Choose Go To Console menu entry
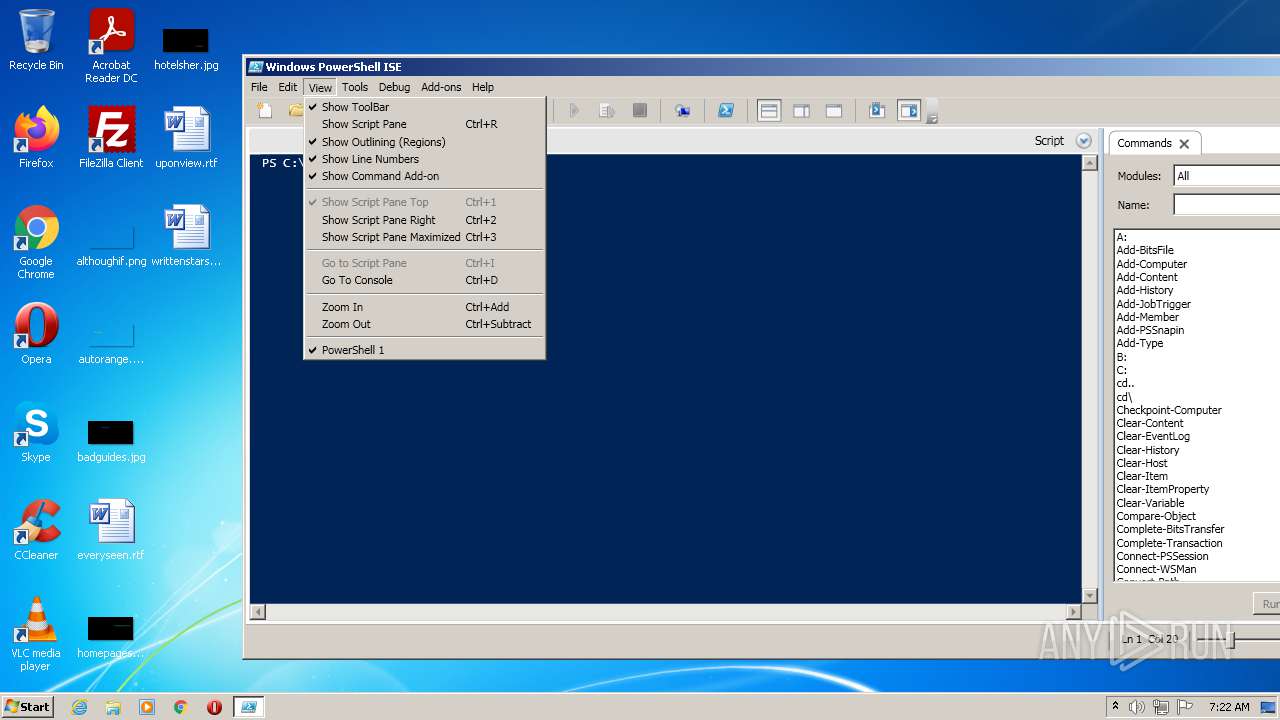1280x720 pixels. (x=425, y=280)
